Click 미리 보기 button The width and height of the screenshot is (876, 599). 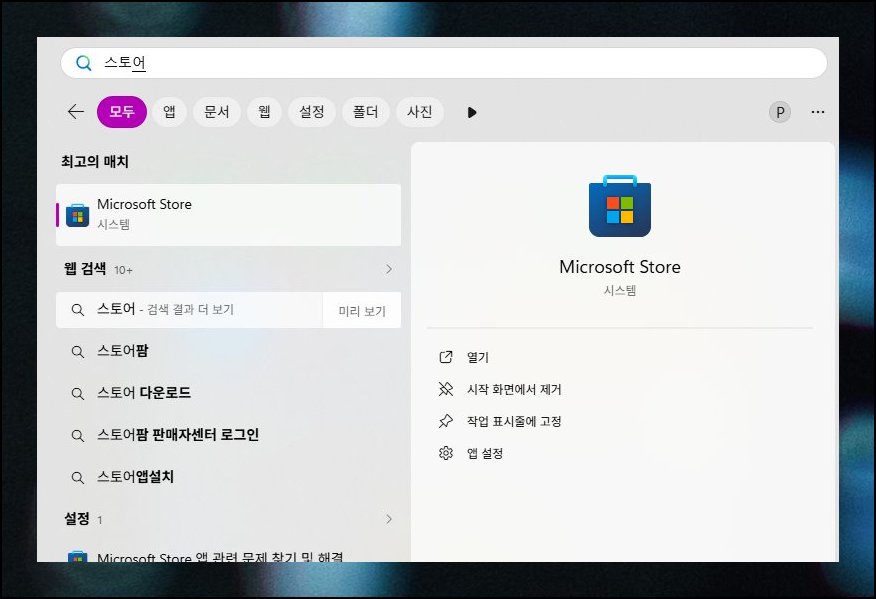pos(362,311)
